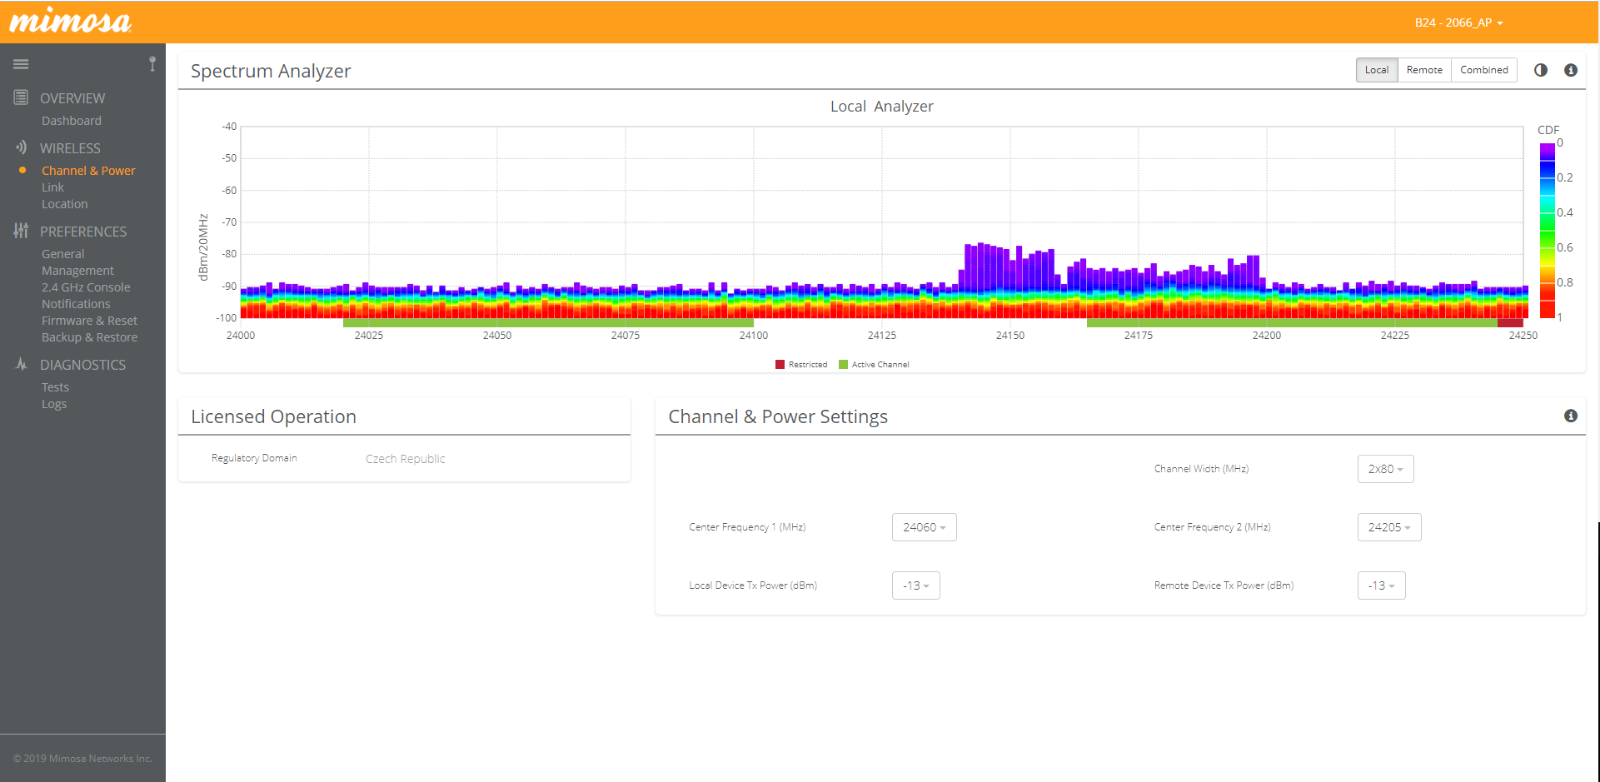Screen dimensions: 1600x782
Task: Open Channel & Power Settings info icon
Action: coord(1571,416)
